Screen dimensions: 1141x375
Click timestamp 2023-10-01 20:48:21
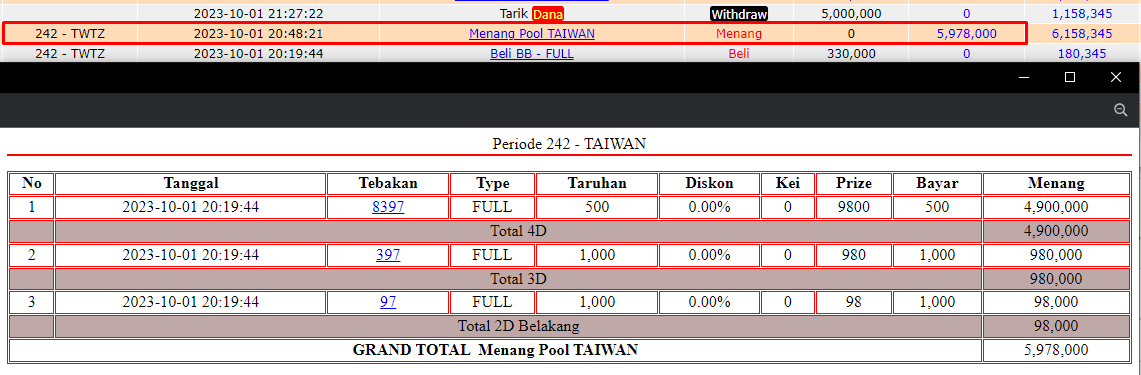[x=258, y=33]
